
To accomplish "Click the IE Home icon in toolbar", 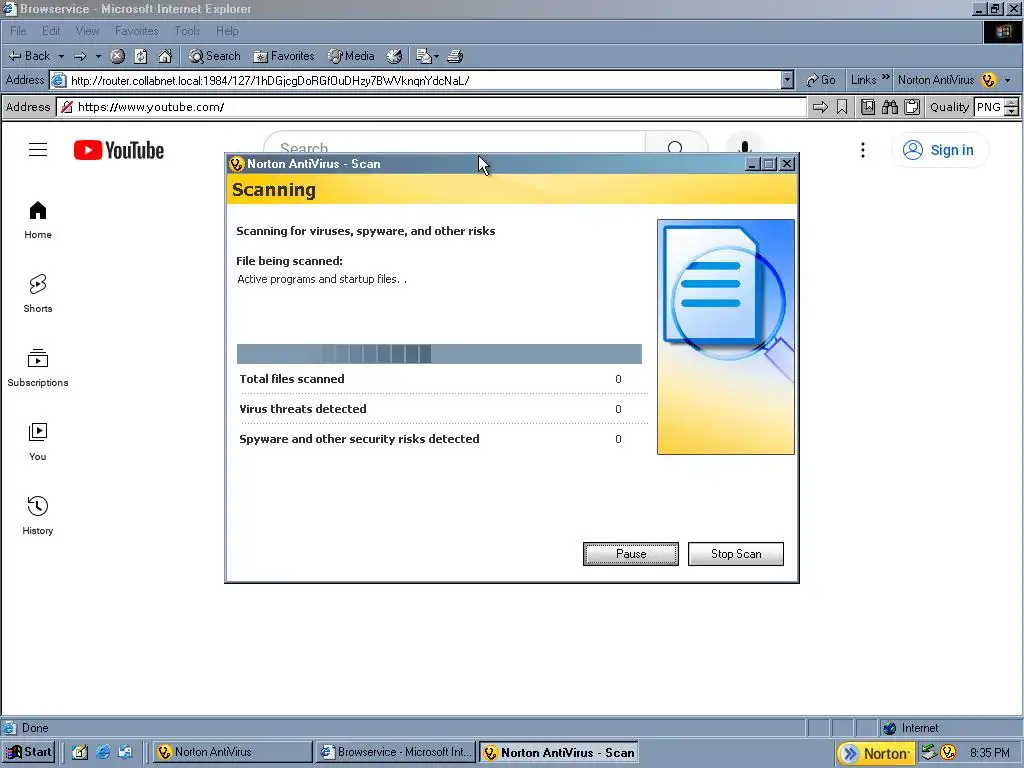I will click(x=165, y=56).
